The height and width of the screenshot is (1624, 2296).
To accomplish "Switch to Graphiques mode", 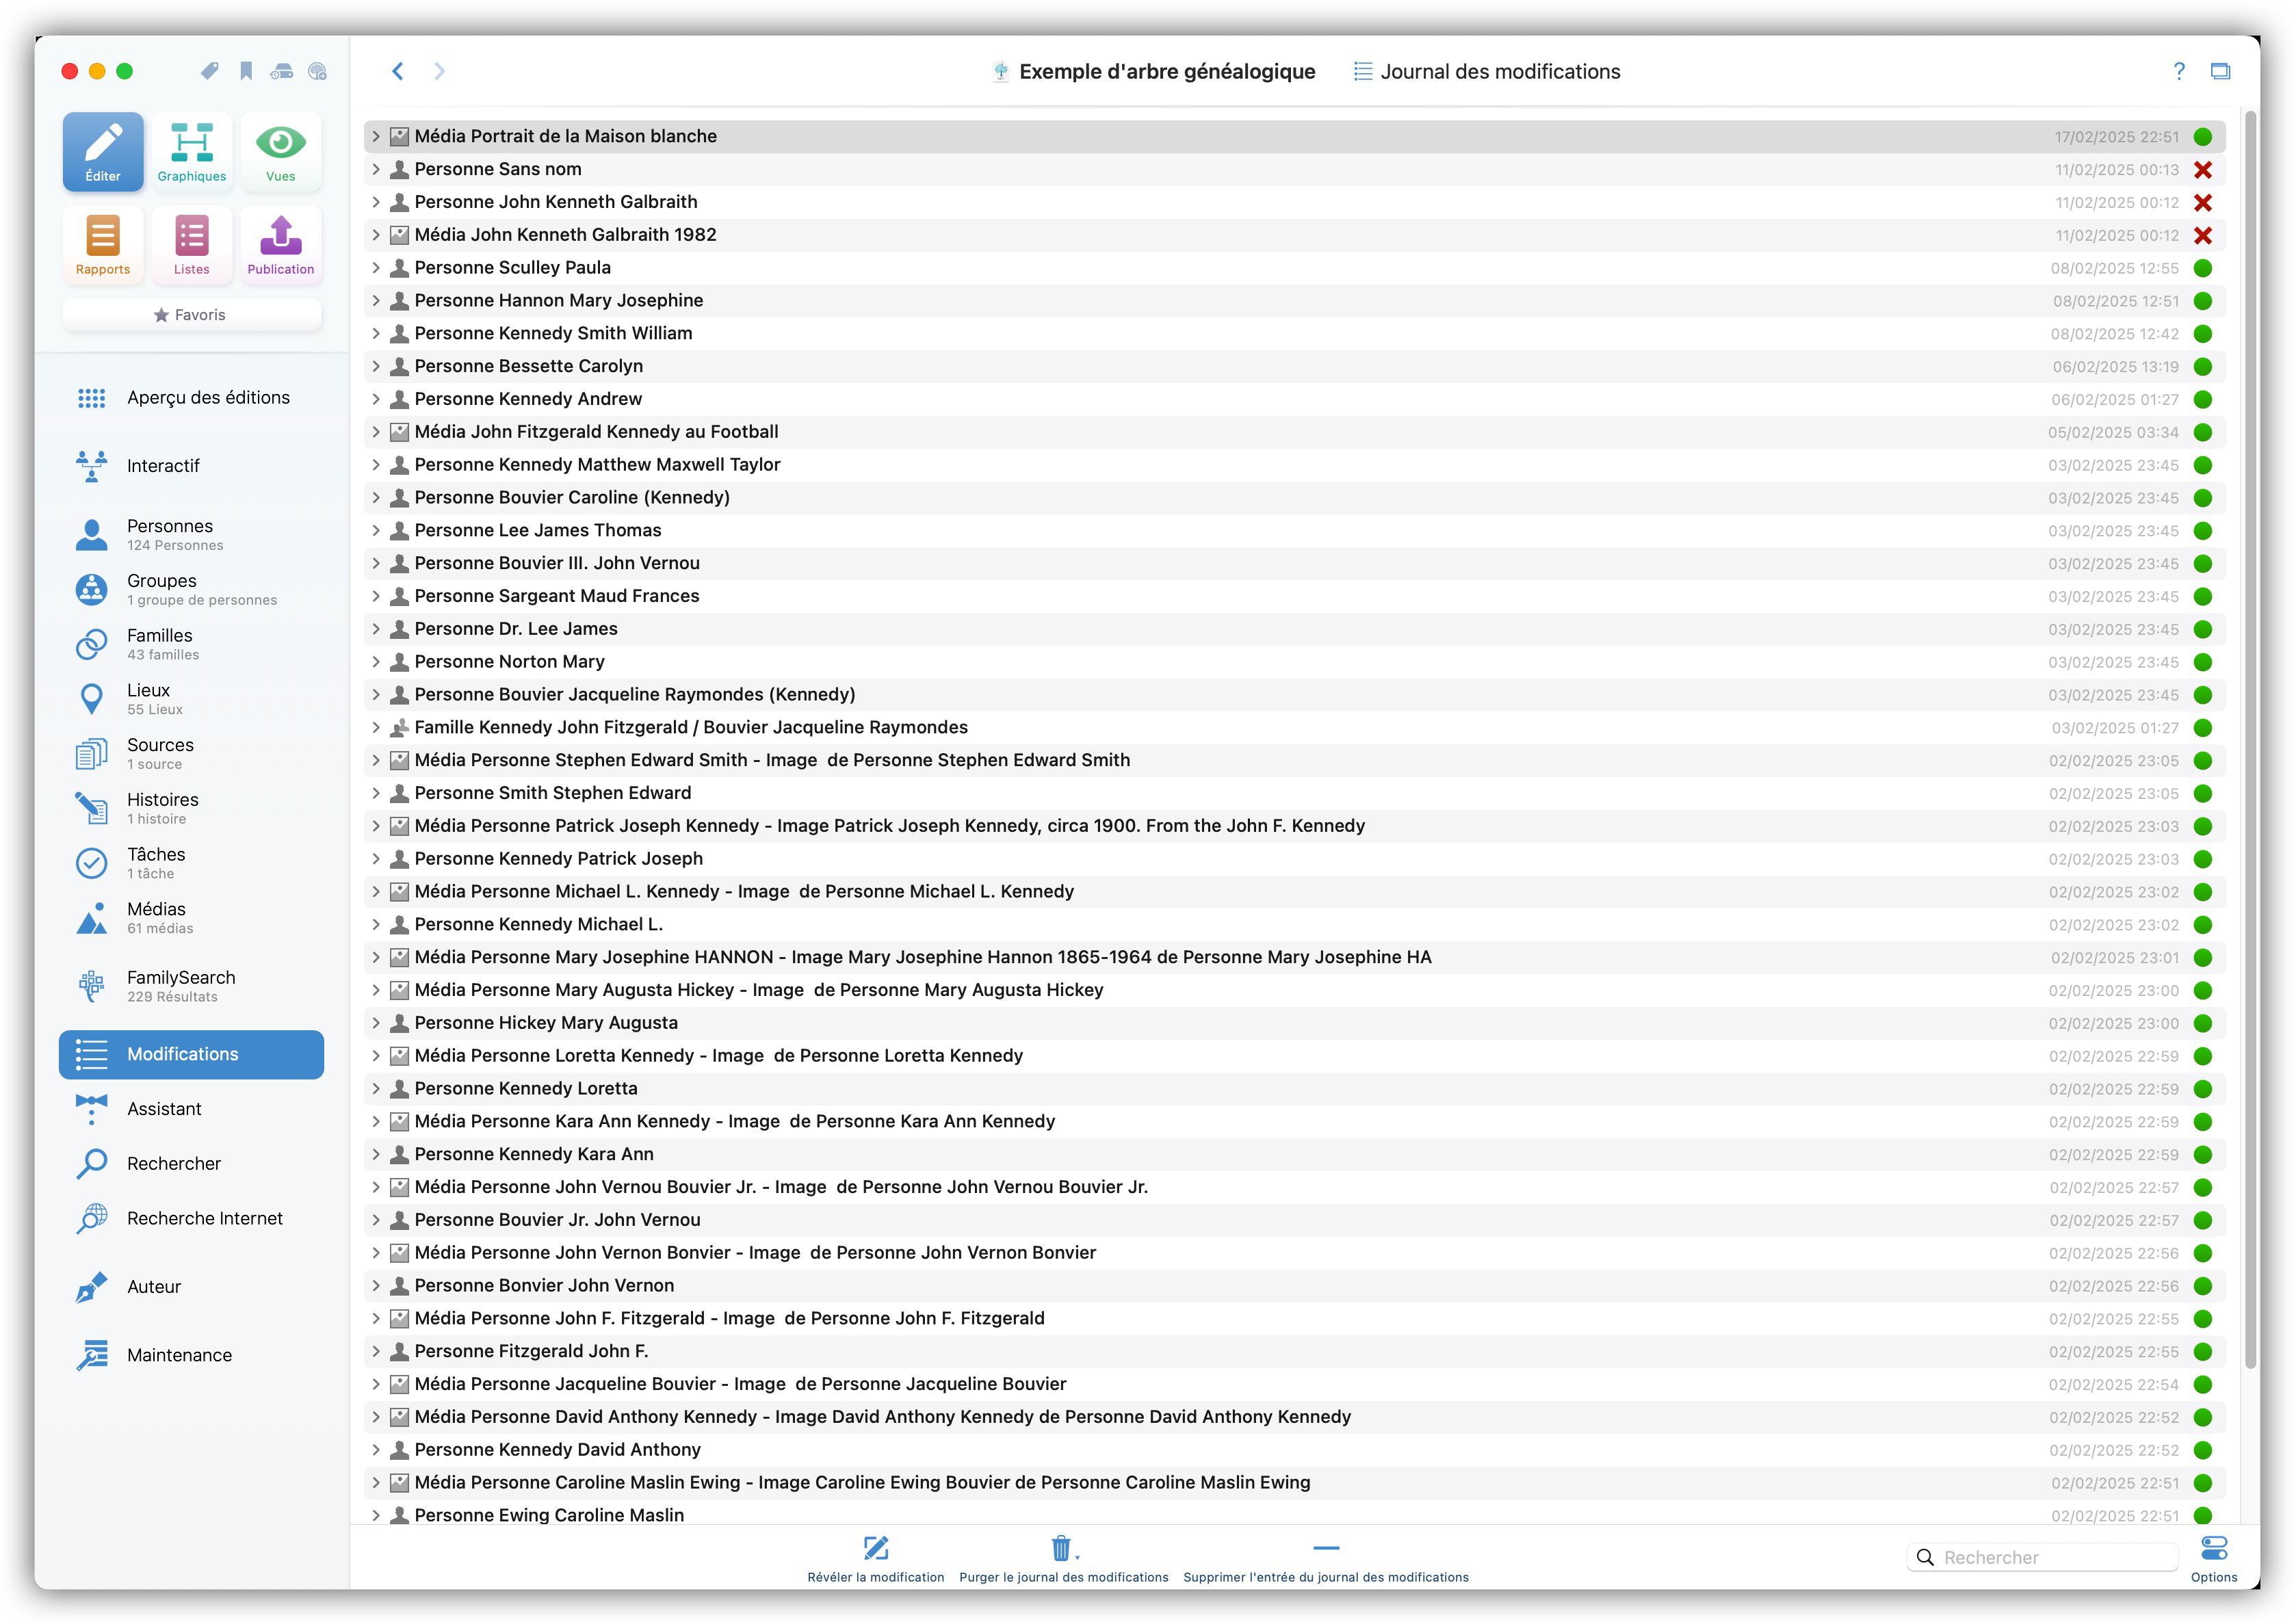I will [192, 152].
